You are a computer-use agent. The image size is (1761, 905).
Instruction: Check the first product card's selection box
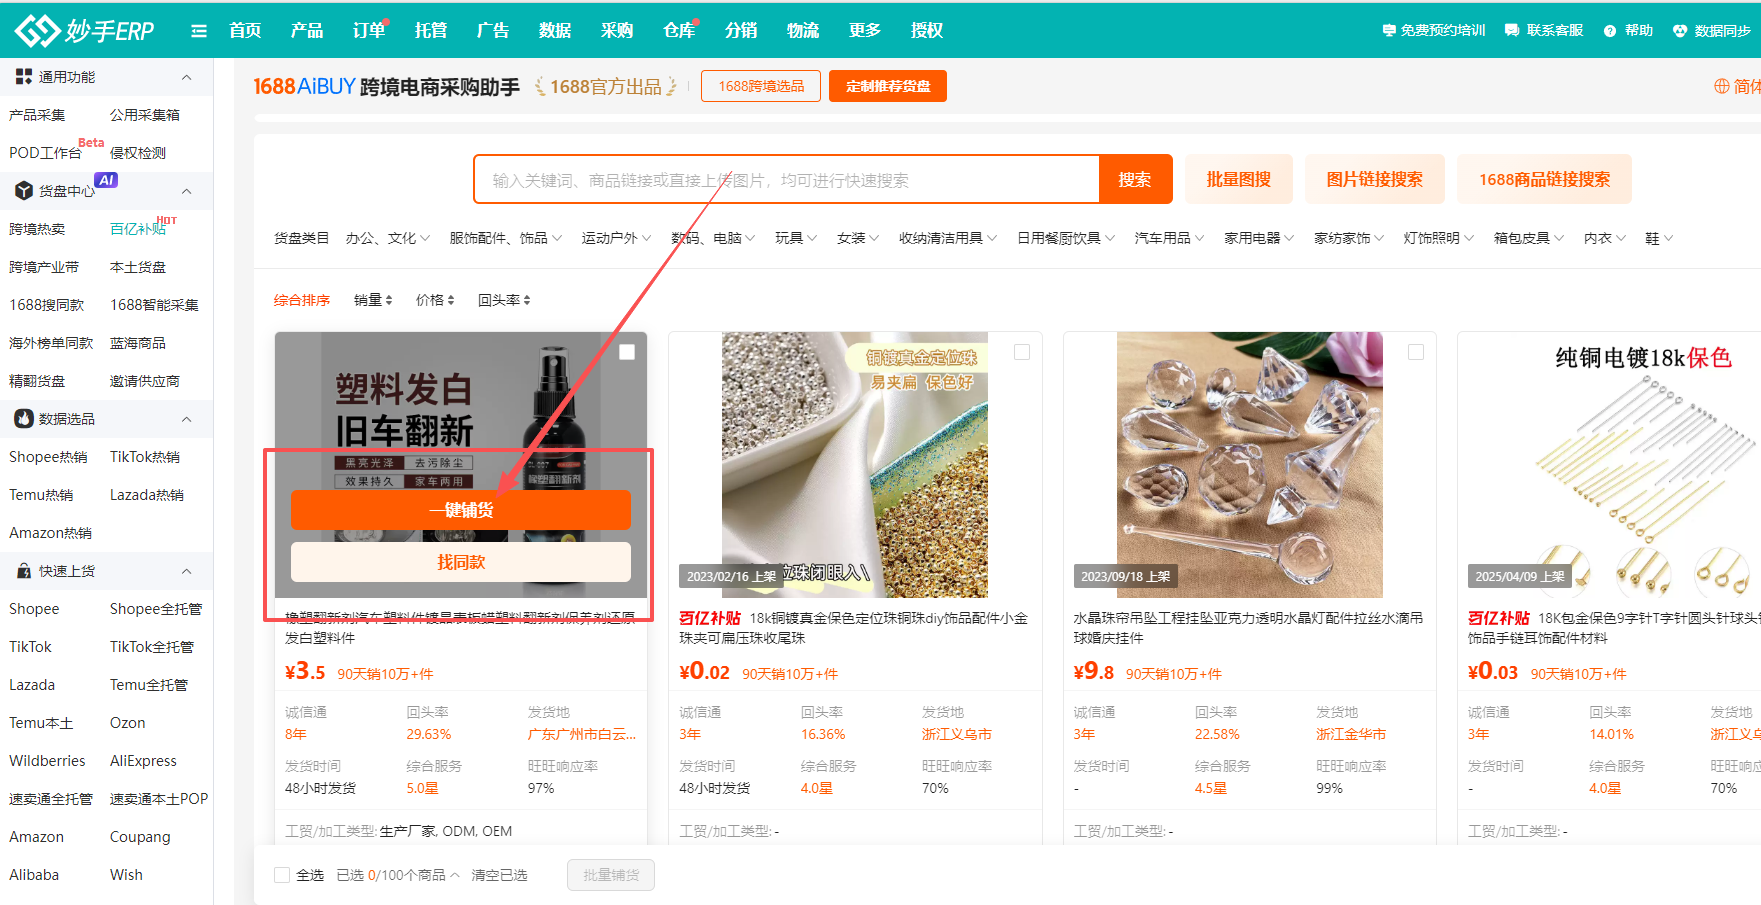point(628,352)
